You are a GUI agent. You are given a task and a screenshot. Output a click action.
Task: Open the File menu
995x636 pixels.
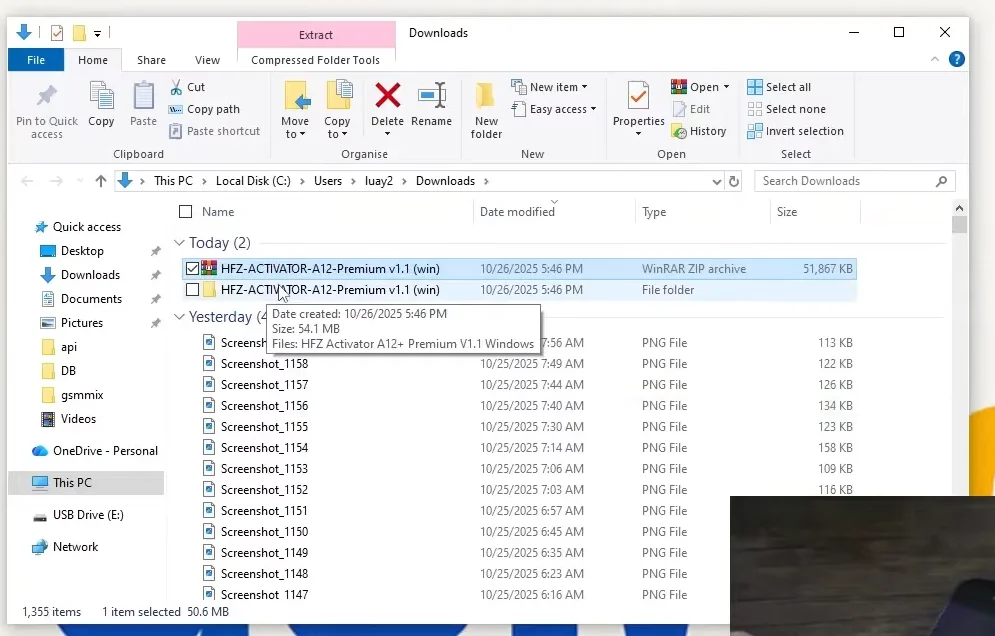coord(36,60)
